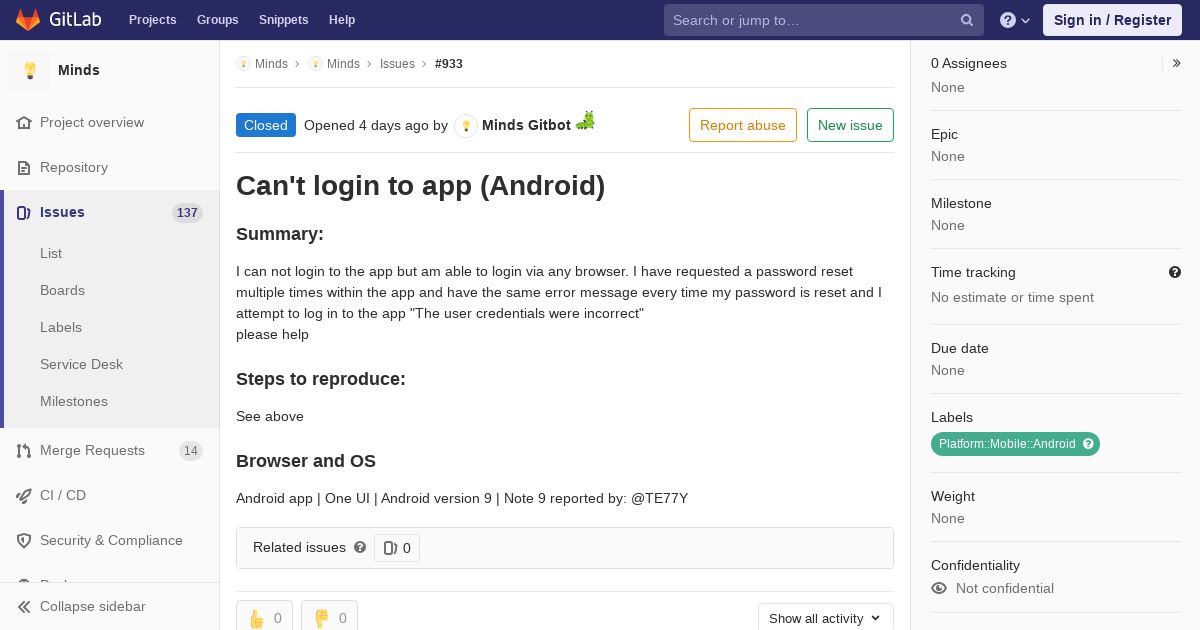Open the GitLab logo home link
1200x630 pixels.
(x=57, y=20)
